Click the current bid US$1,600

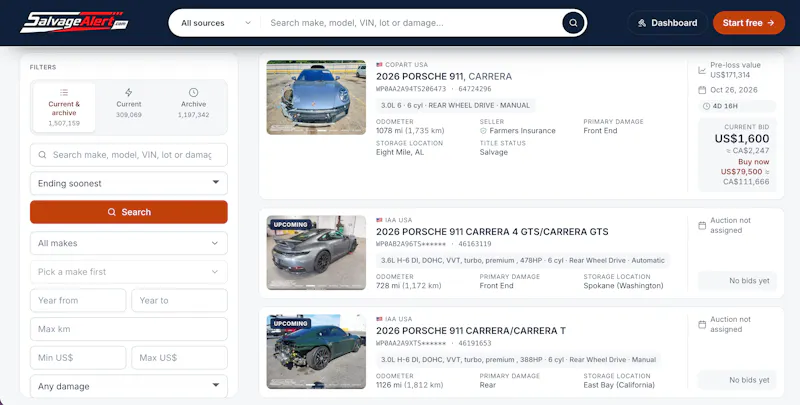click(742, 138)
